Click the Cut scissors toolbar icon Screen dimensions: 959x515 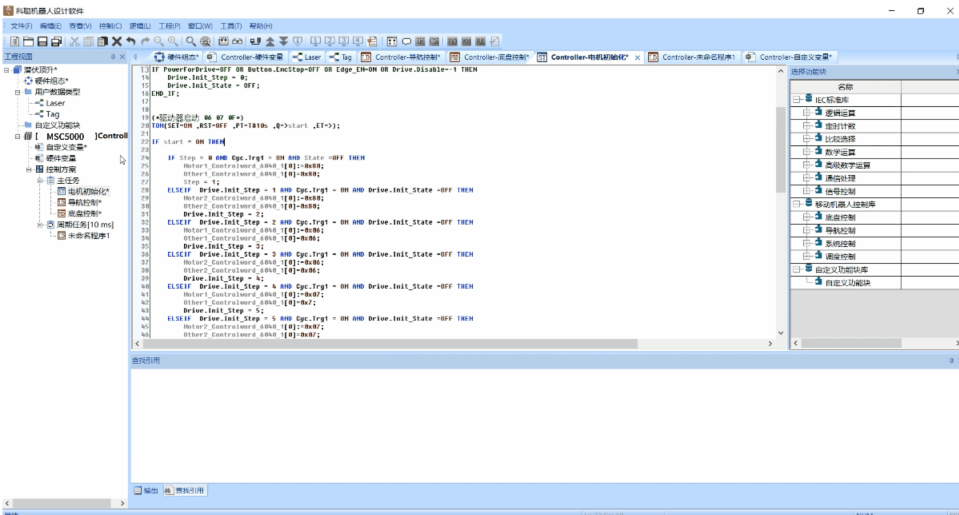[x=74, y=42]
